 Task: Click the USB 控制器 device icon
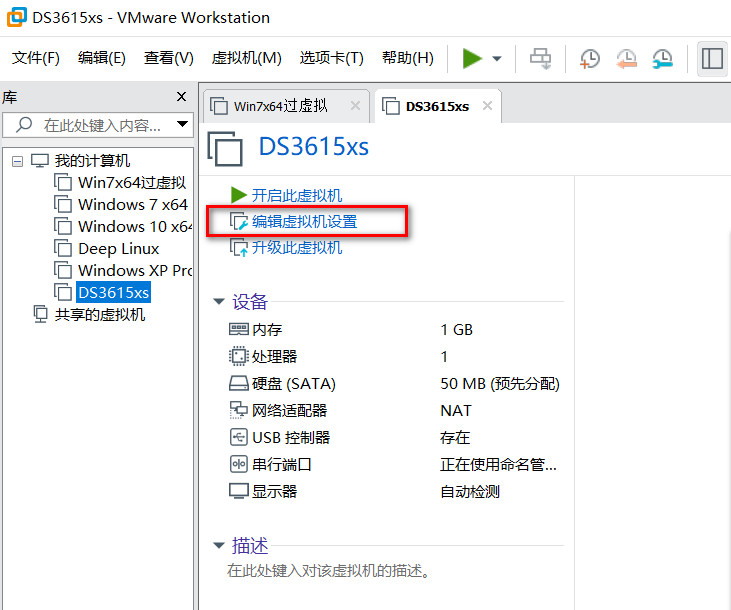239,437
